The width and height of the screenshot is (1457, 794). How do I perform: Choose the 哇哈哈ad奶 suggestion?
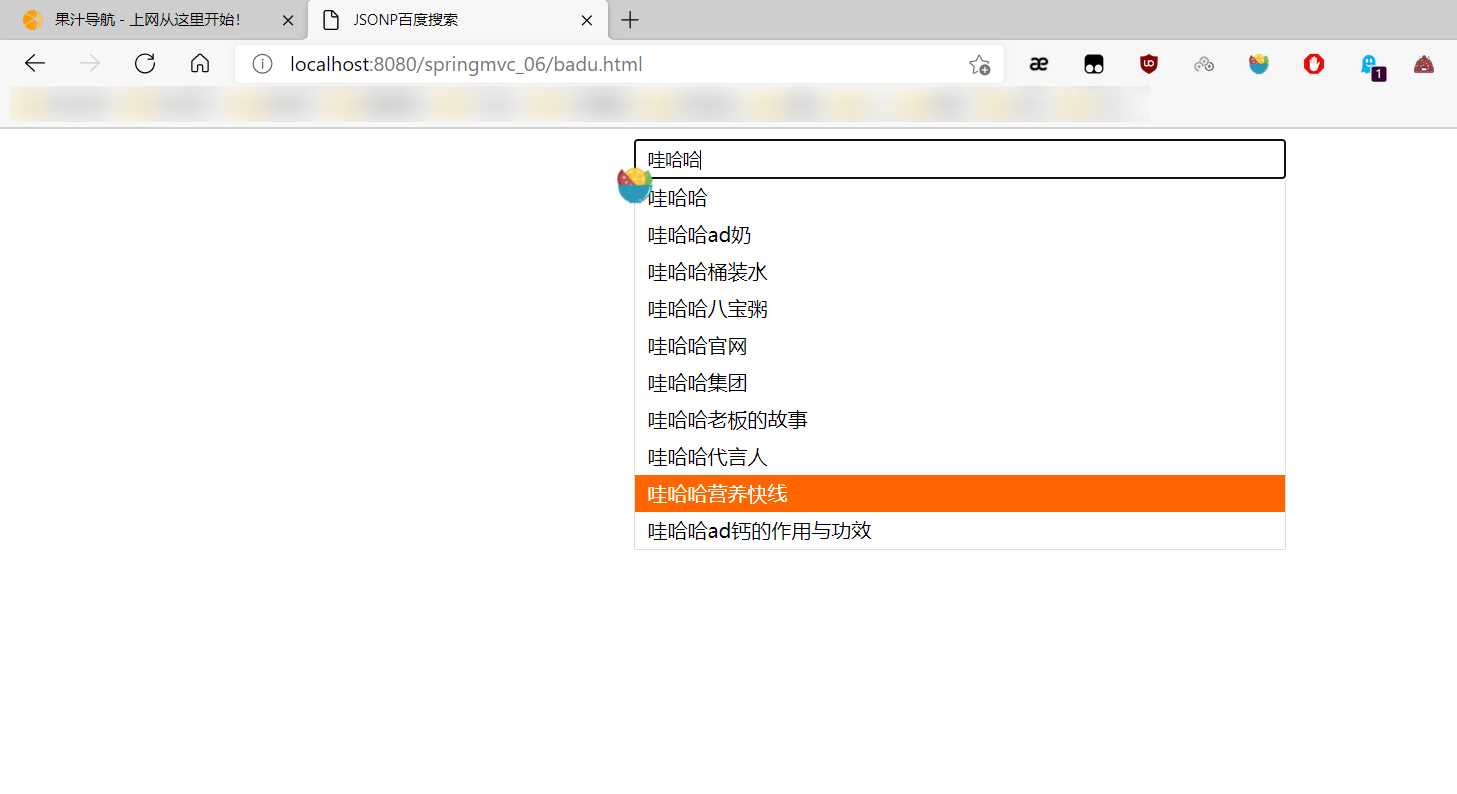tap(700, 235)
